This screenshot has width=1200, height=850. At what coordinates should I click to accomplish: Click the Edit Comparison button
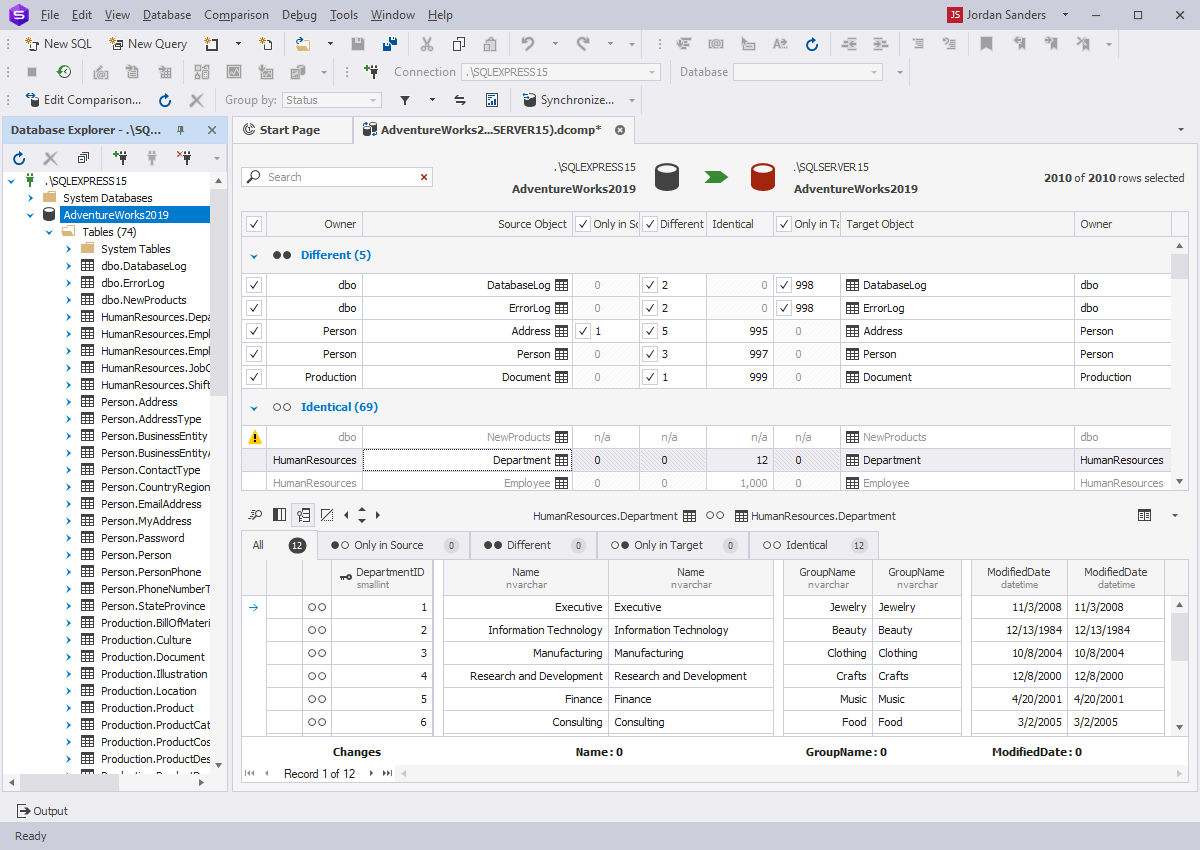[x=84, y=100]
